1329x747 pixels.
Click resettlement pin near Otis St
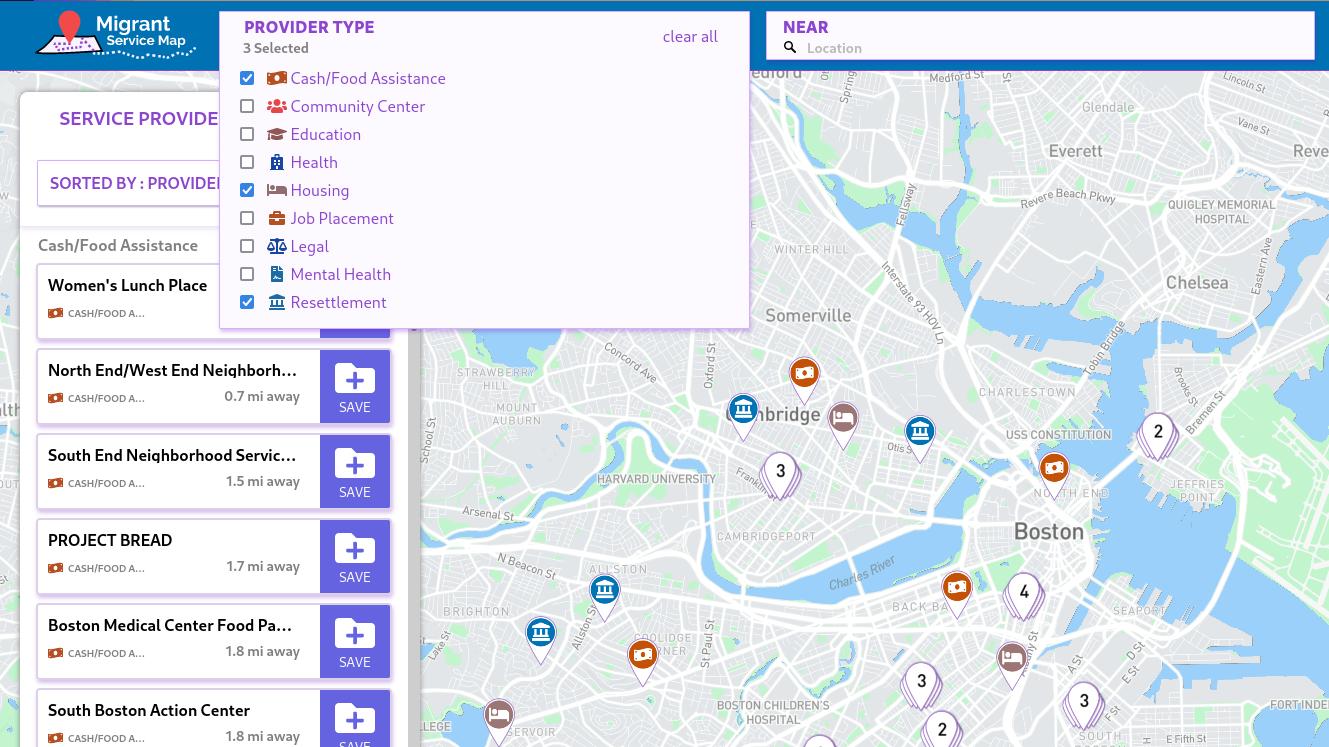pyautogui.click(x=920, y=437)
